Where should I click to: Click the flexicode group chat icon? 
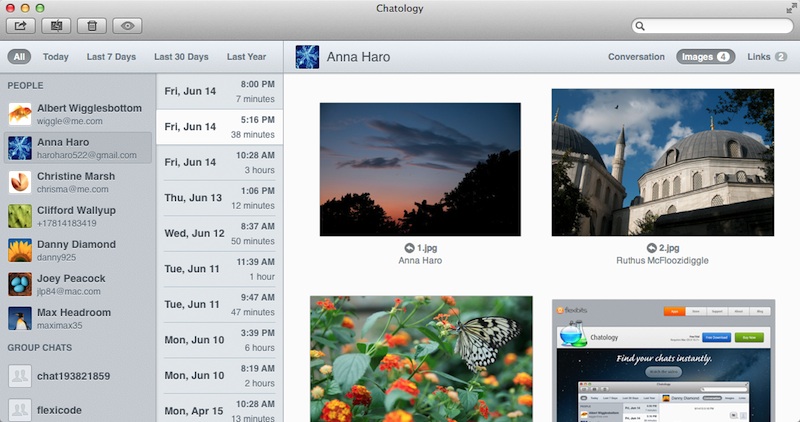coord(20,410)
